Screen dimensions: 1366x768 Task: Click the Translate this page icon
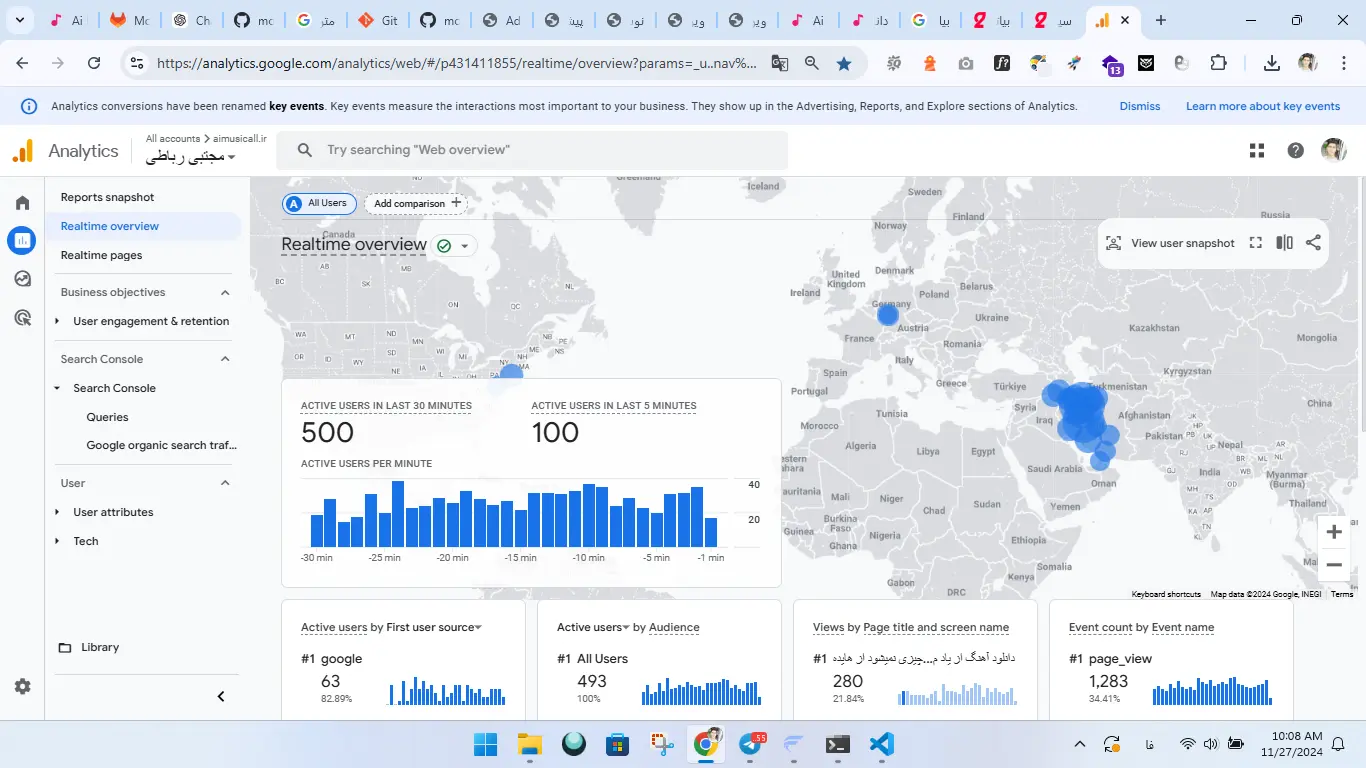(779, 63)
